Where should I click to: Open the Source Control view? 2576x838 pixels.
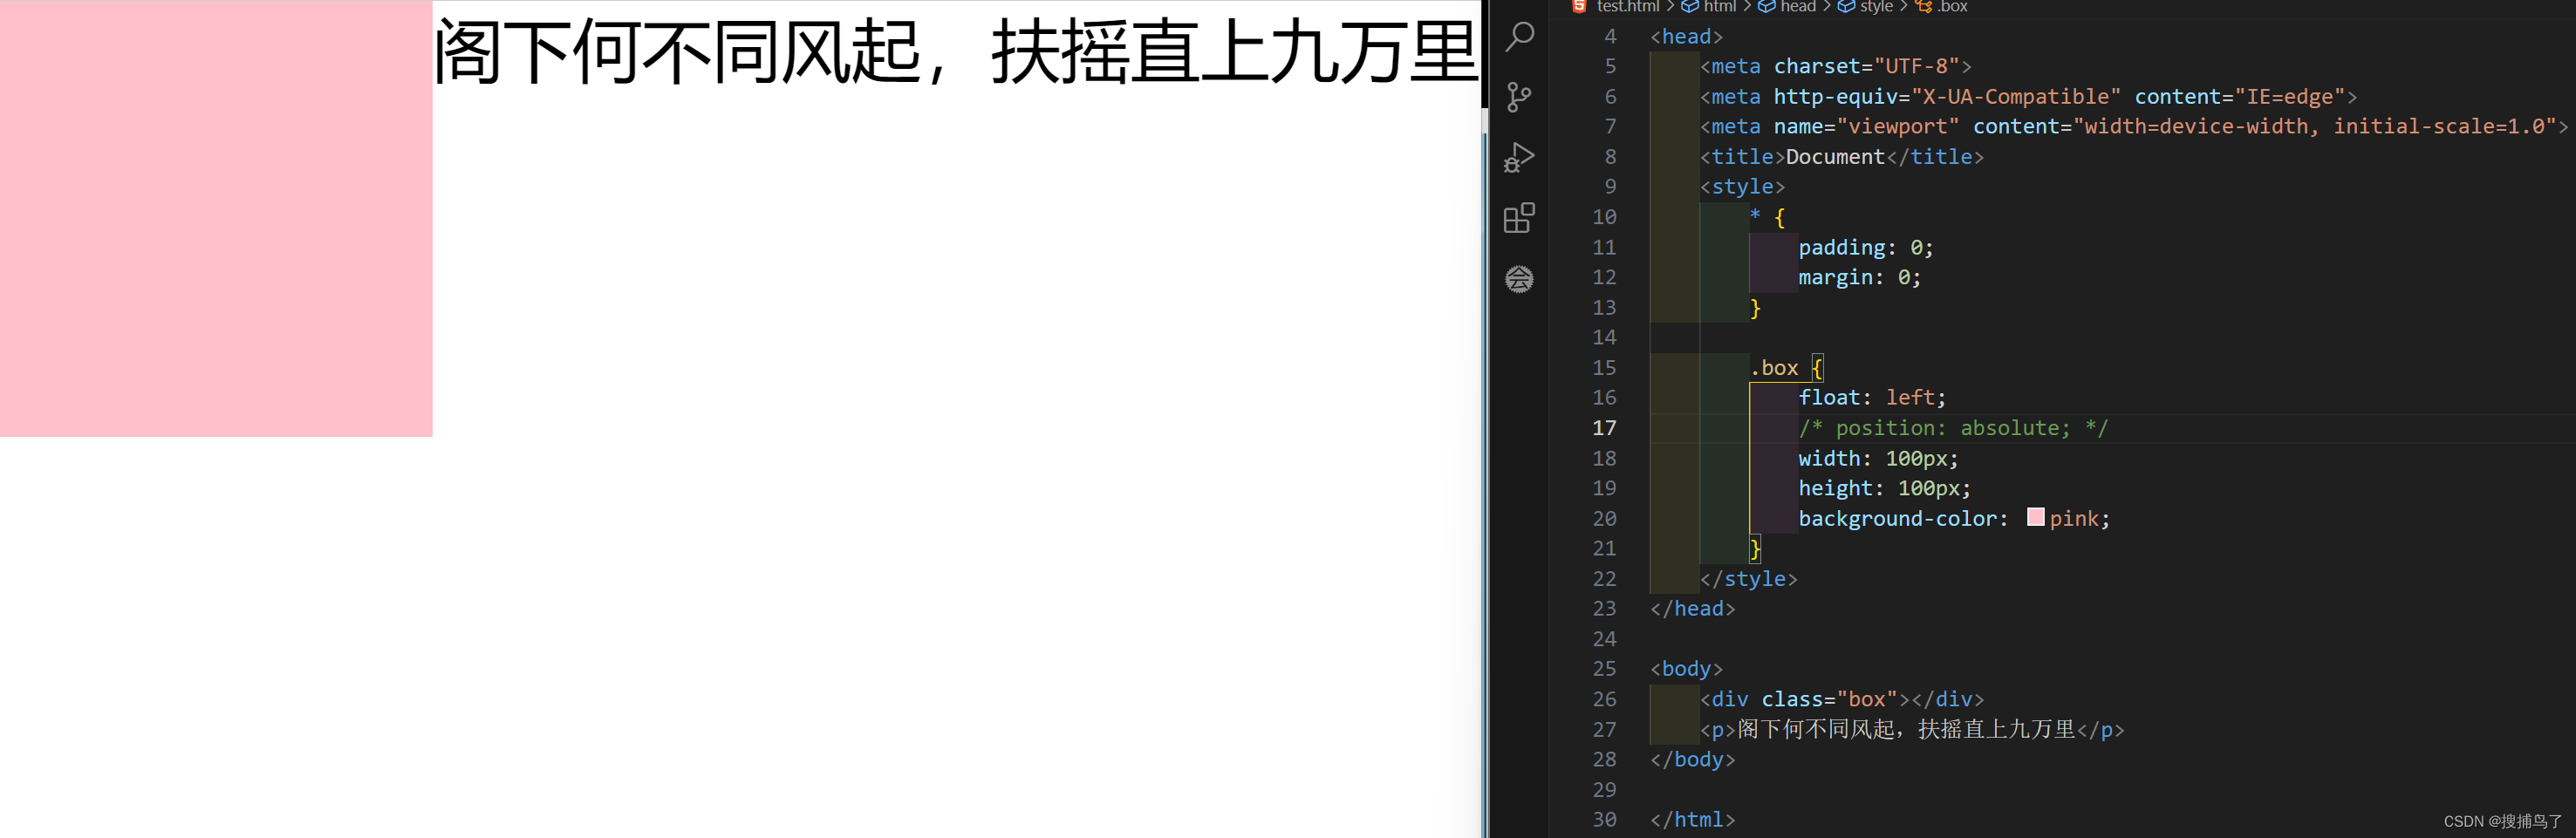click(x=1519, y=97)
